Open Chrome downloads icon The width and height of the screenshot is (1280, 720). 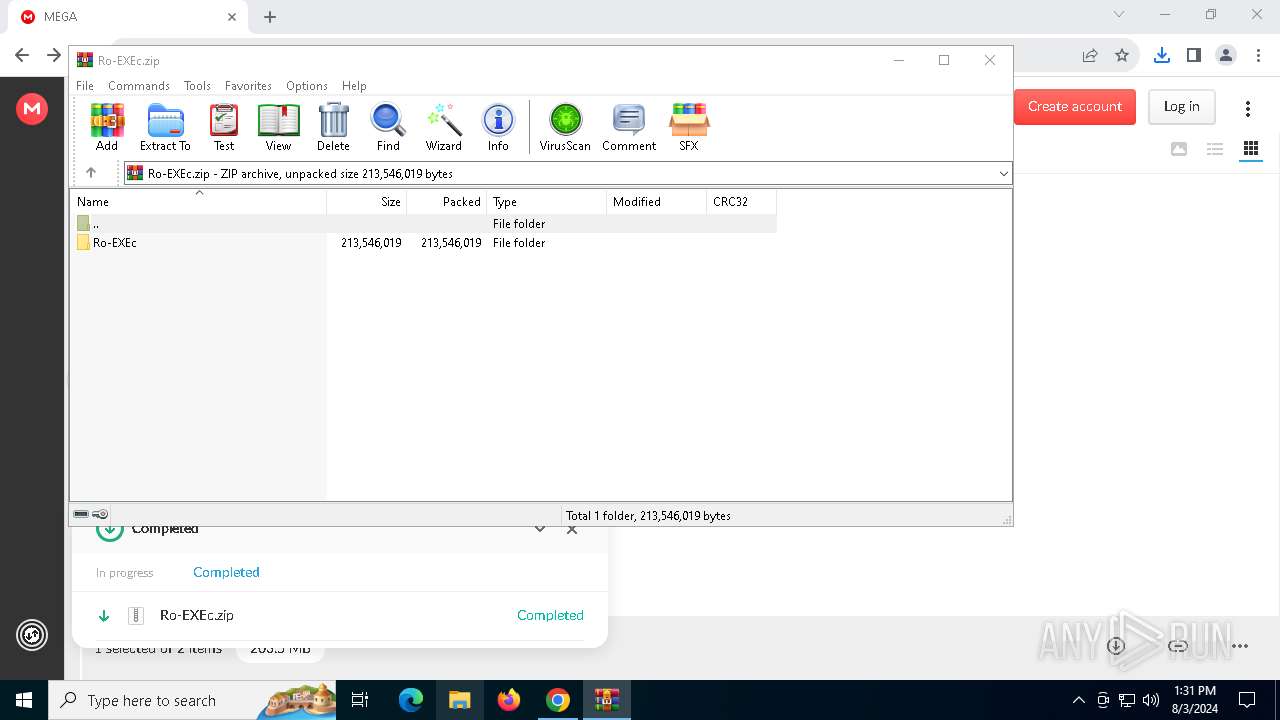pyautogui.click(x=1161, y=55)
